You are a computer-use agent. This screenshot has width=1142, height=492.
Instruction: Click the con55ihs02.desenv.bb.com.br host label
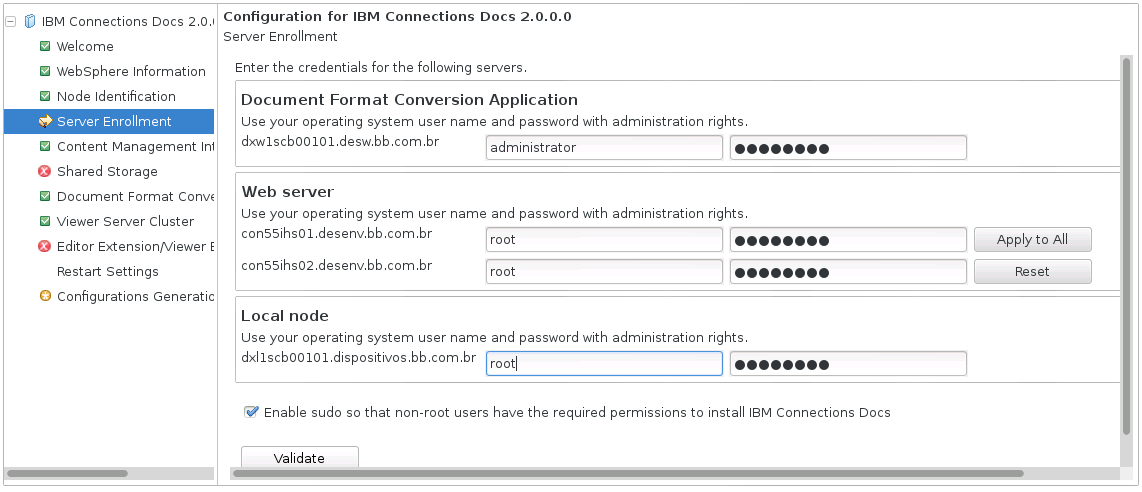(x=336, y=266)
